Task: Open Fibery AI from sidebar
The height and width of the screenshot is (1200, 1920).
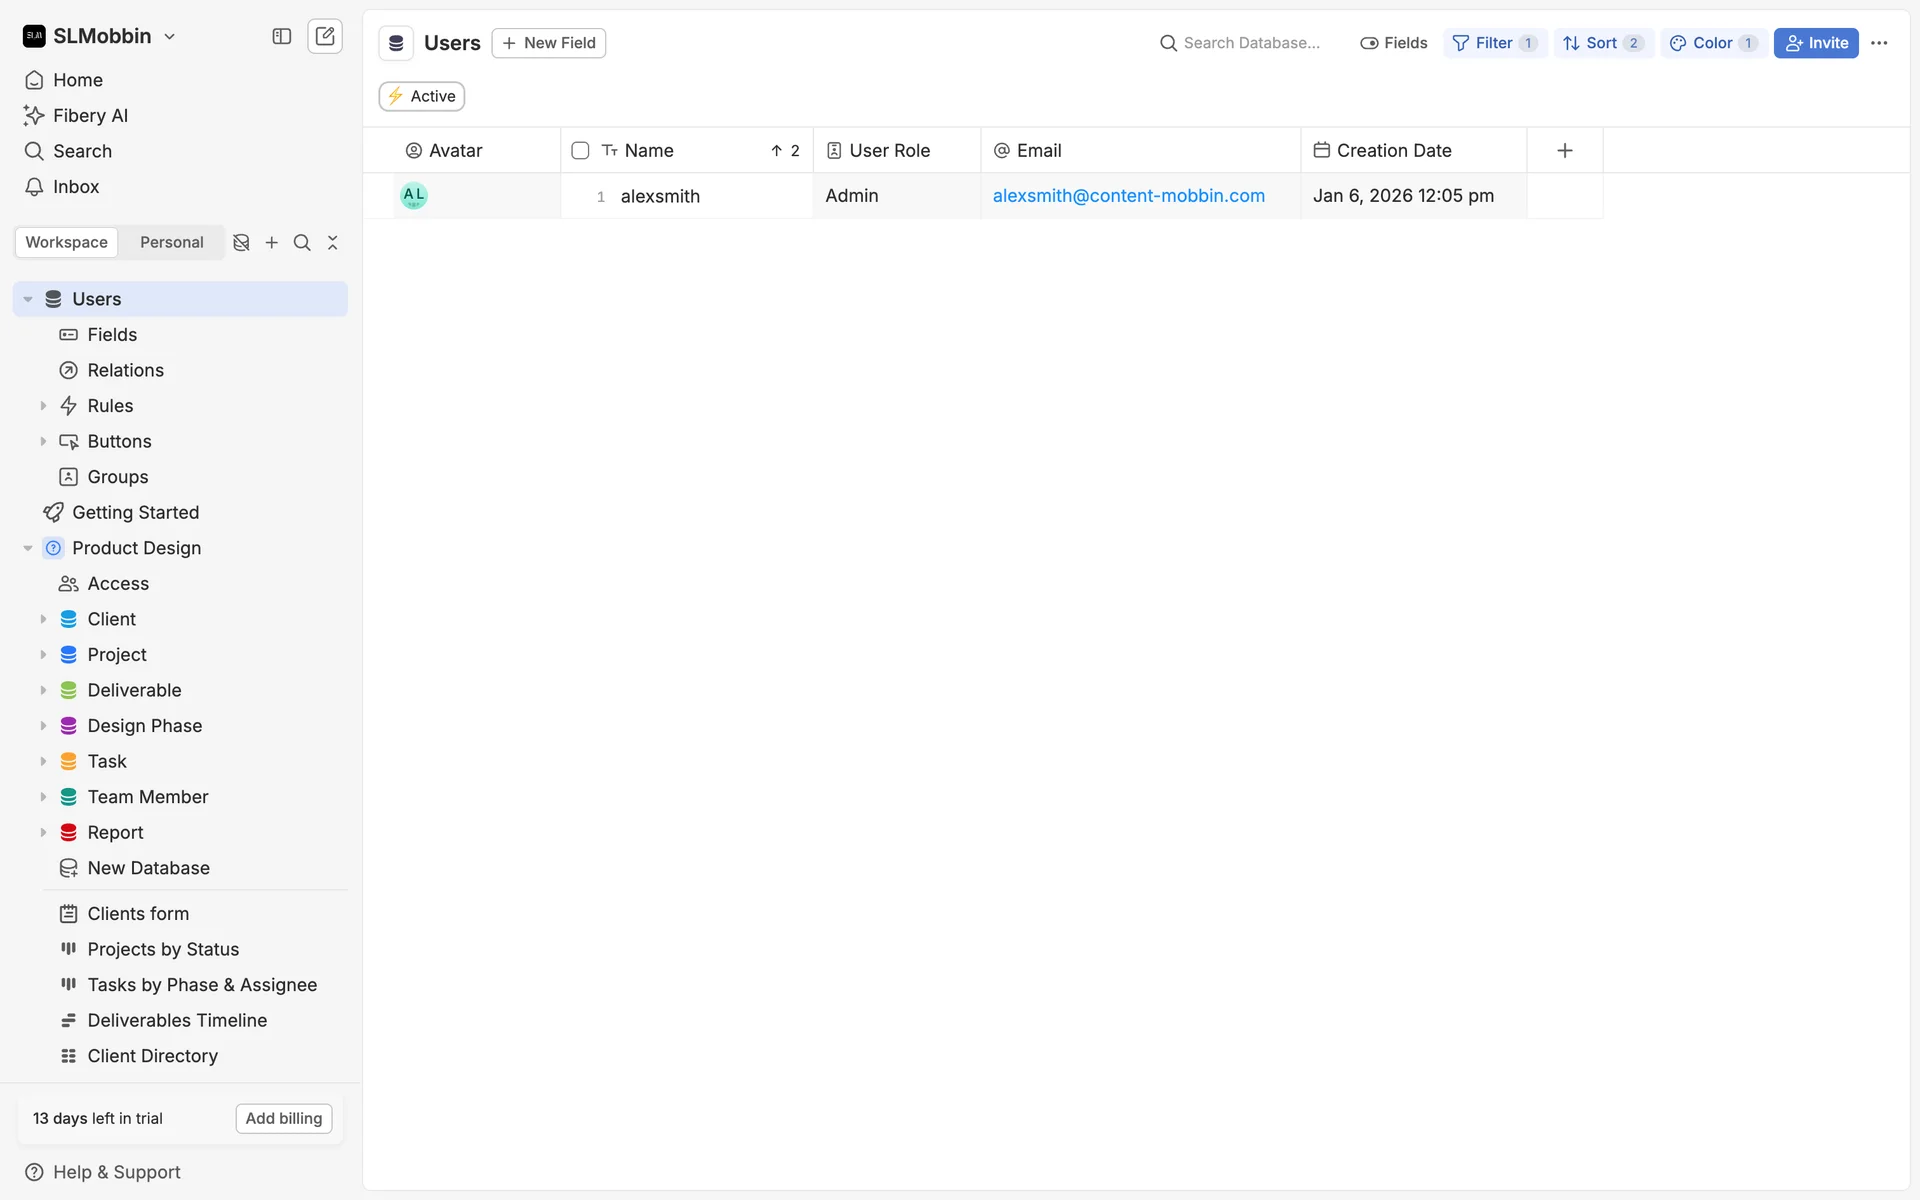Action: point(90,116)
